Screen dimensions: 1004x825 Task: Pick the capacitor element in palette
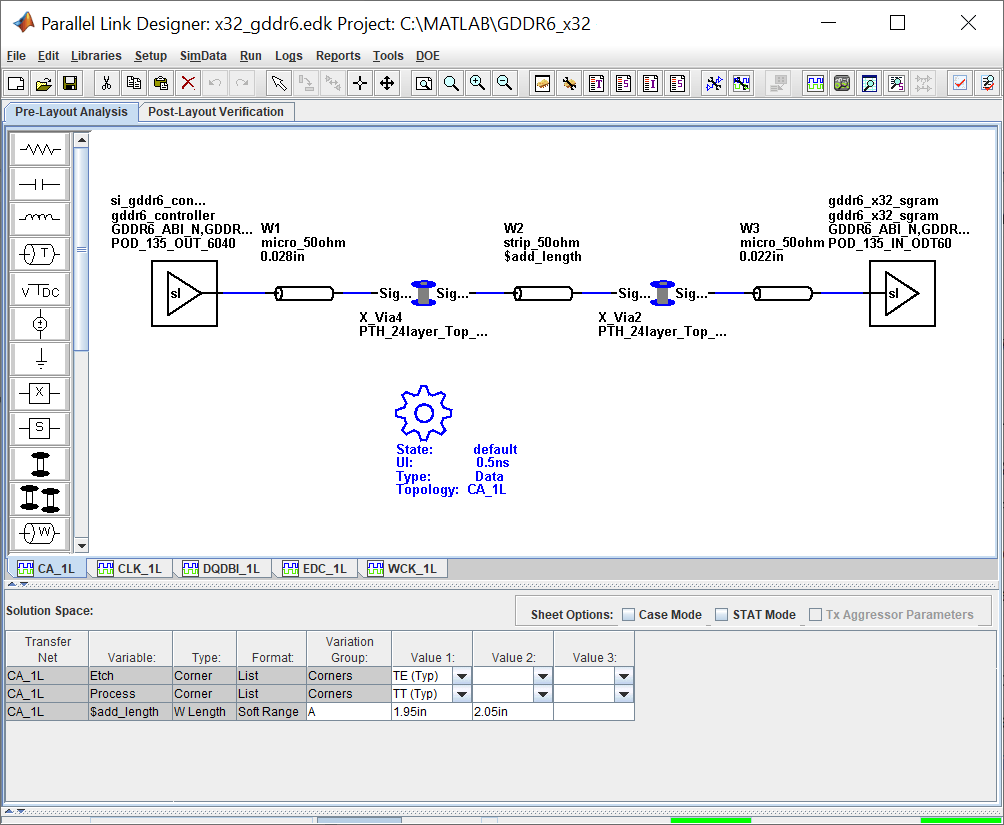pyautogui.click(x=40, y=185)
